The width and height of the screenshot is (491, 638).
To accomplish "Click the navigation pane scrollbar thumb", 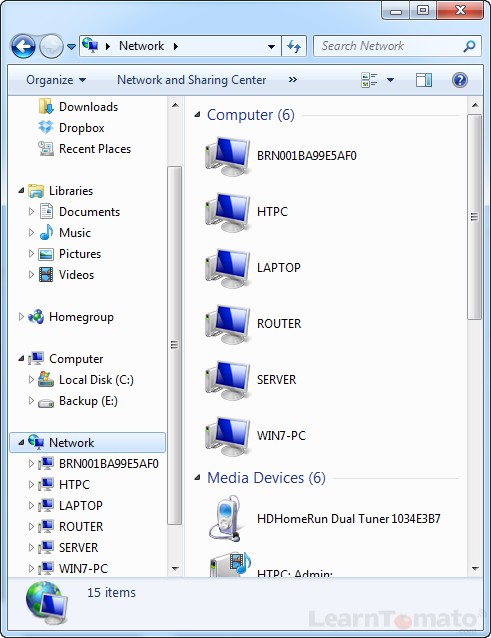I will pos(175,345).
